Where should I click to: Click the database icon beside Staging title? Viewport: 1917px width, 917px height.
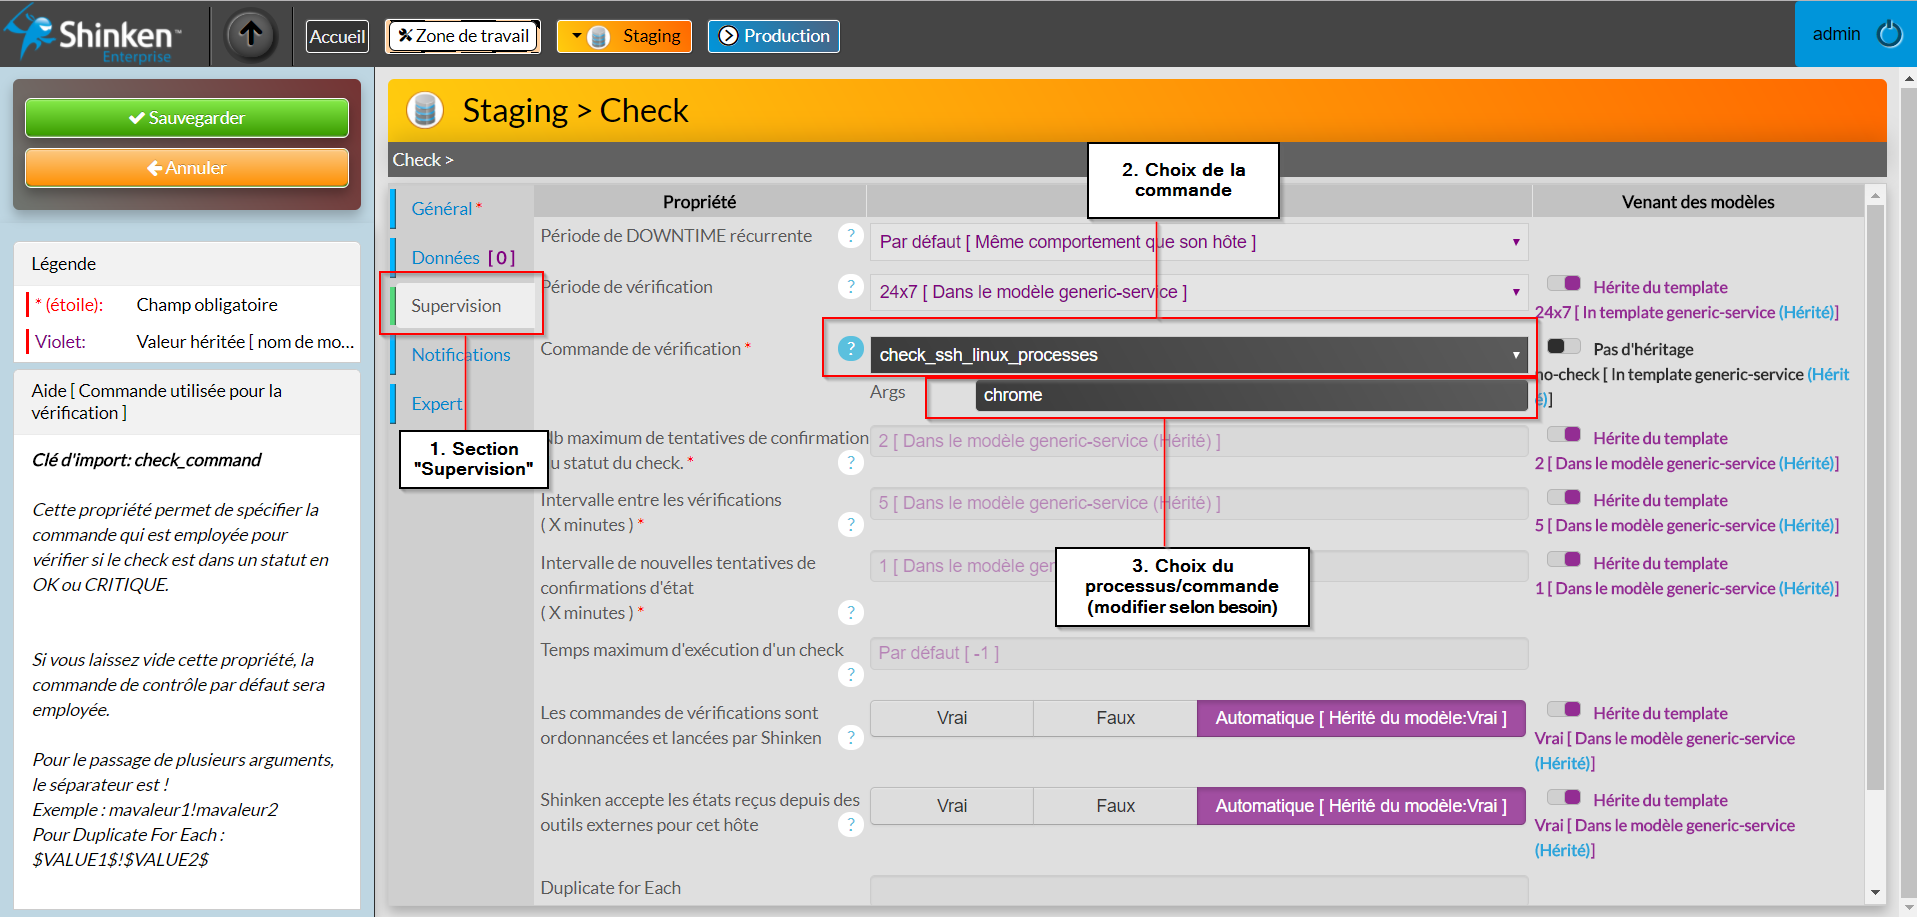pyautogui.click(x=425, y=110)
